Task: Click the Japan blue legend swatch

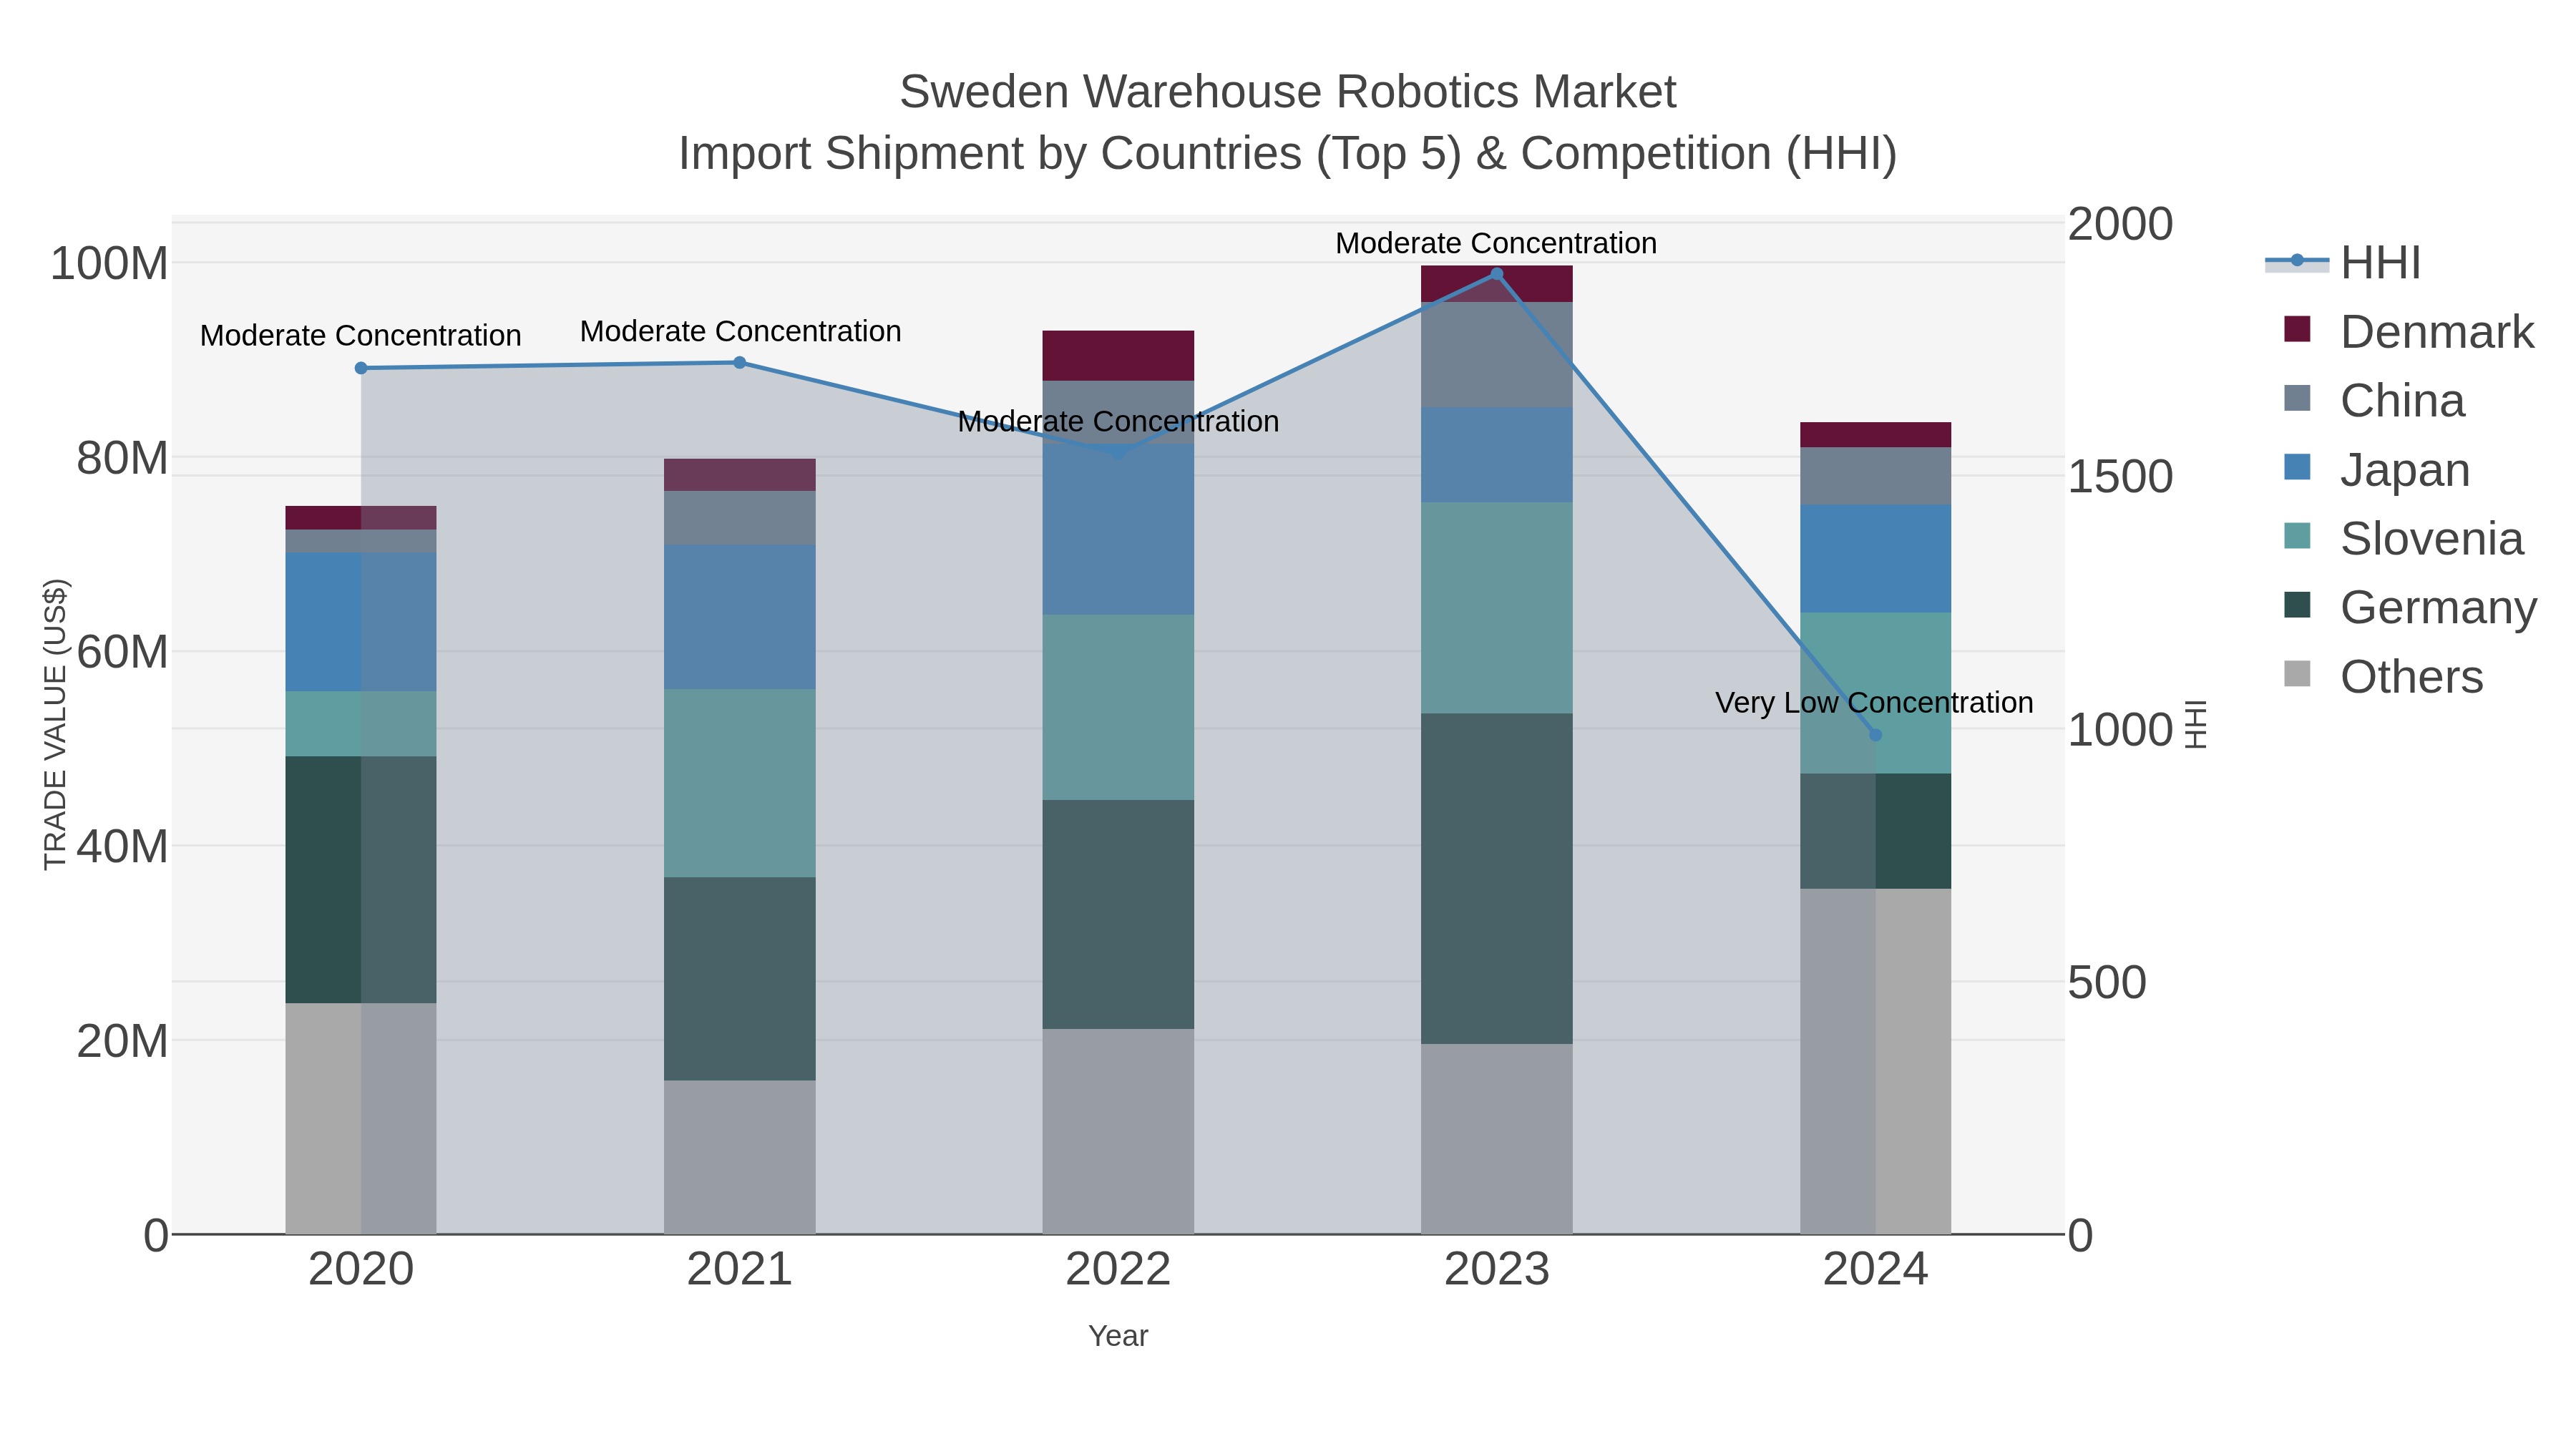Action: tap(2297, 467)
